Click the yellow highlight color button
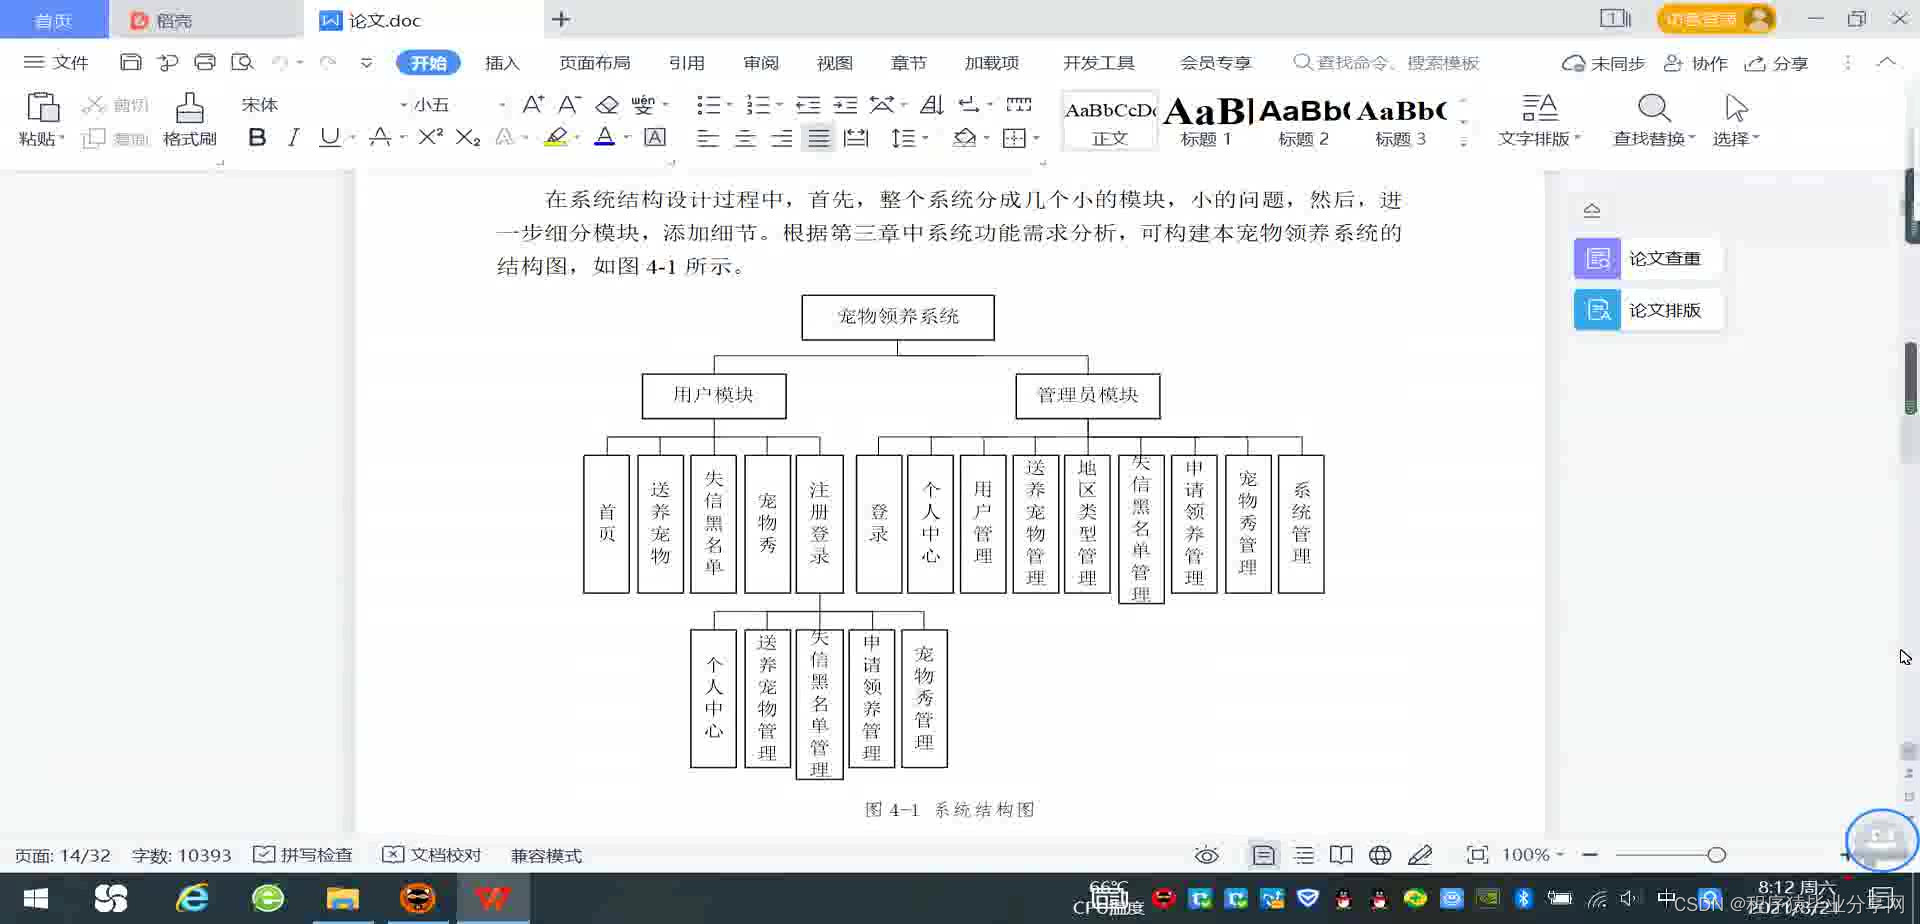This screenshot has height=924, width=1920. coord(557,138)
